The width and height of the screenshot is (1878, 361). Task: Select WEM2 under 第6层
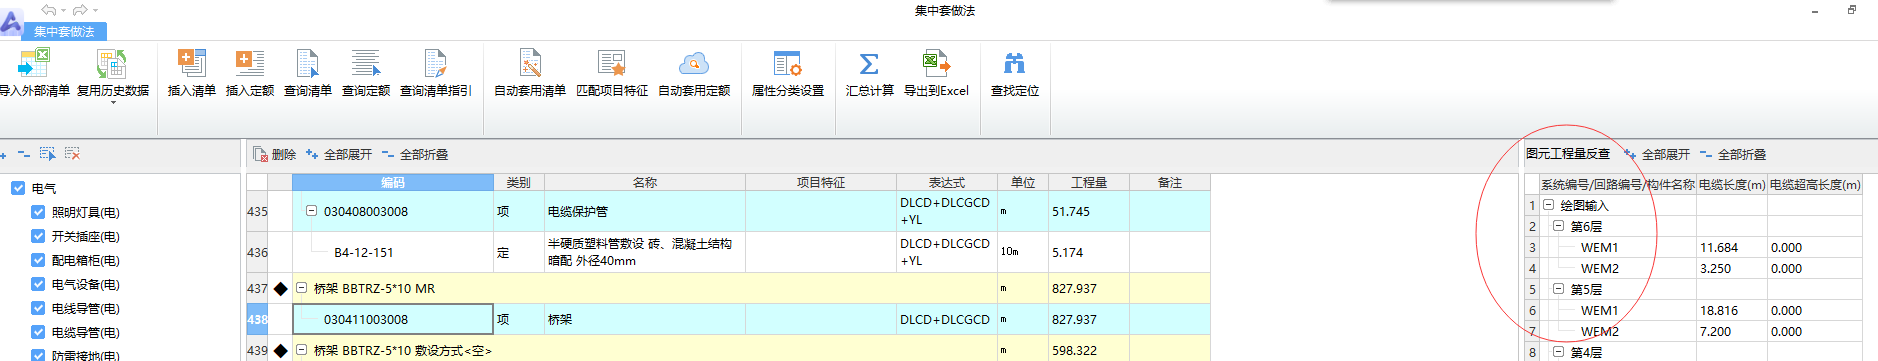click(x=1599, y=268)
